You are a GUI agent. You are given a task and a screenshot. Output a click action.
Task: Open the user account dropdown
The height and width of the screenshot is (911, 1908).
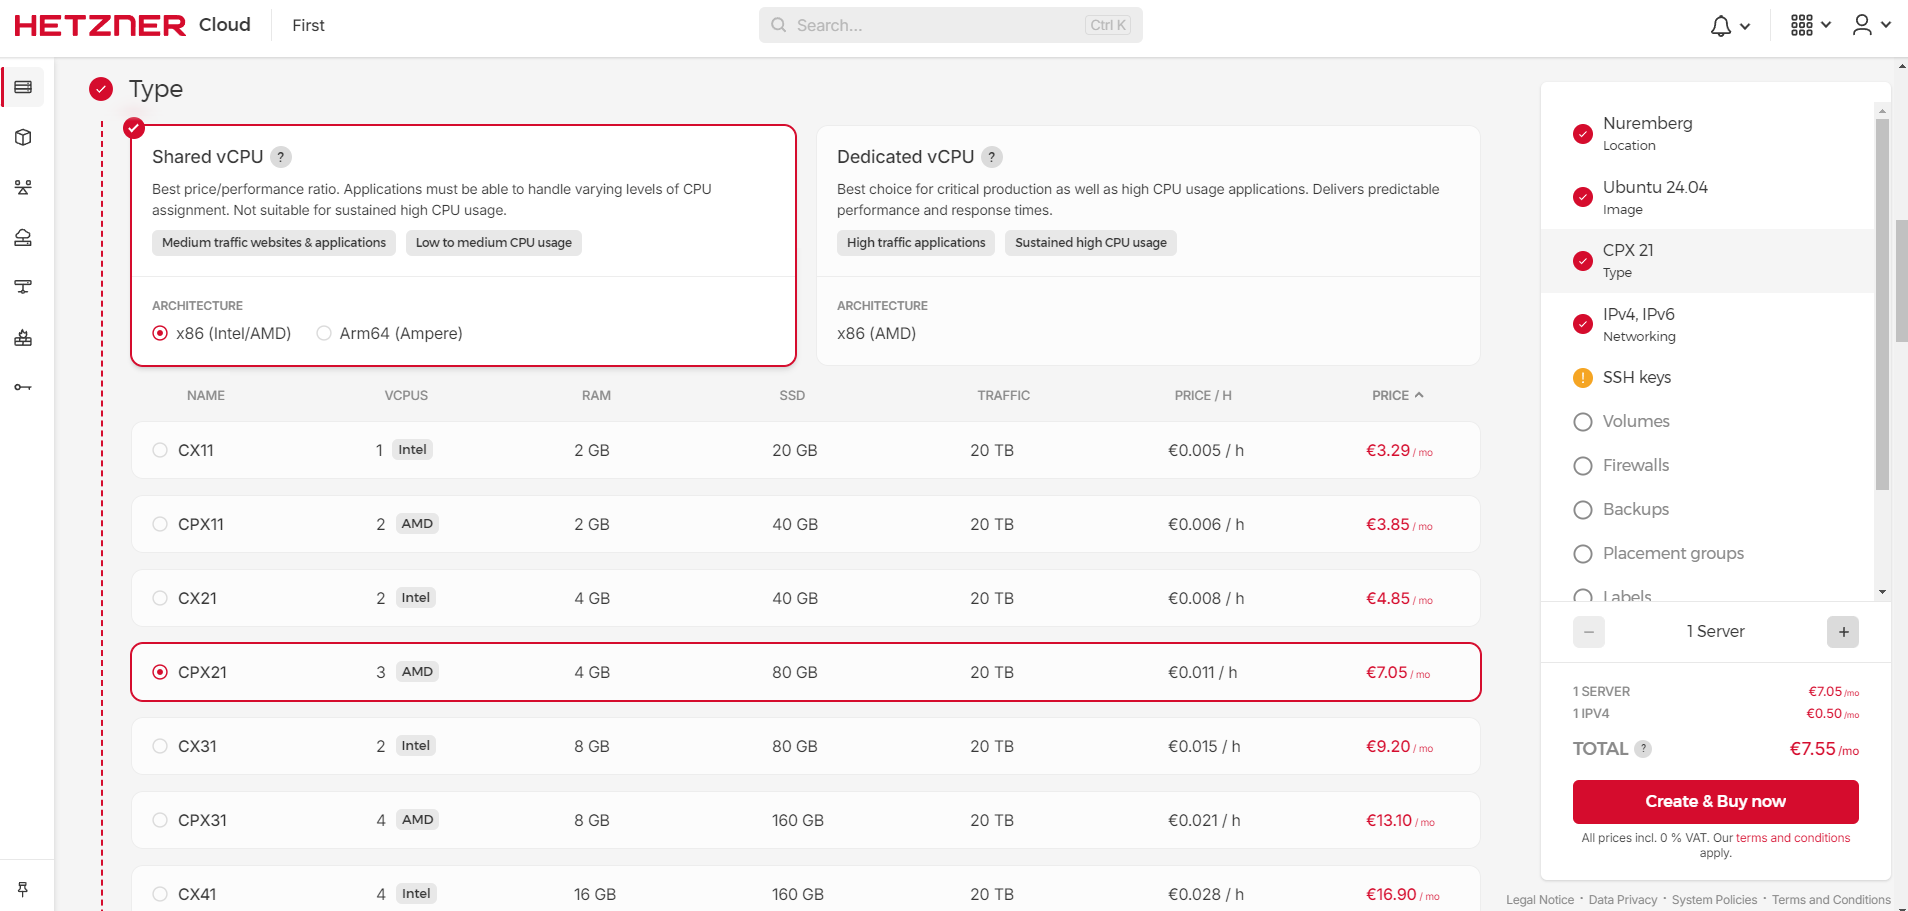(1871, 26)
